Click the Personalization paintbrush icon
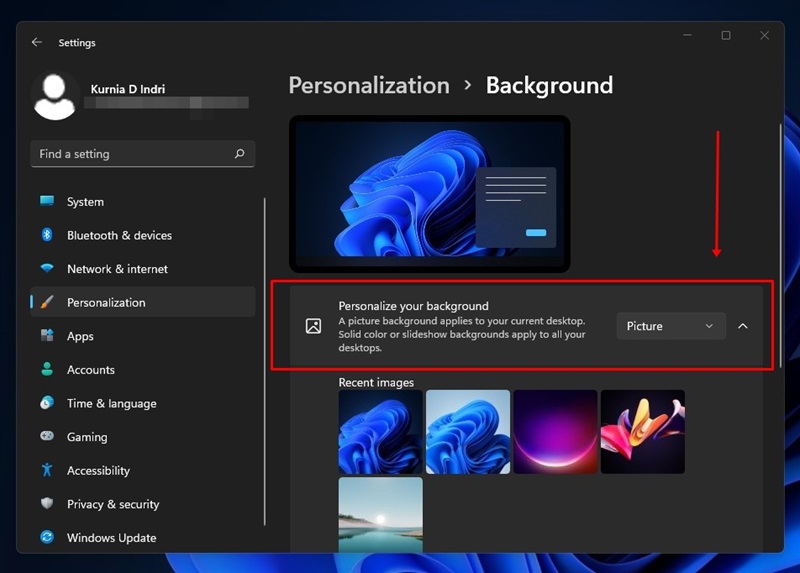Image resolution: width=800 pixels, height=573 pixels. [x=47, y=302]
